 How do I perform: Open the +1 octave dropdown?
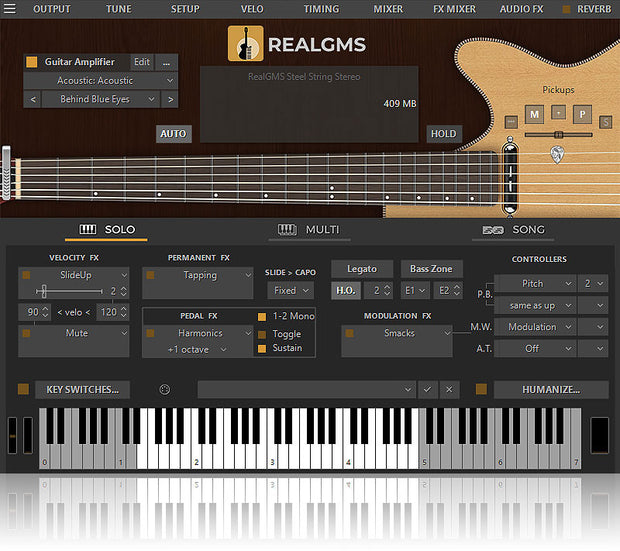197,350
